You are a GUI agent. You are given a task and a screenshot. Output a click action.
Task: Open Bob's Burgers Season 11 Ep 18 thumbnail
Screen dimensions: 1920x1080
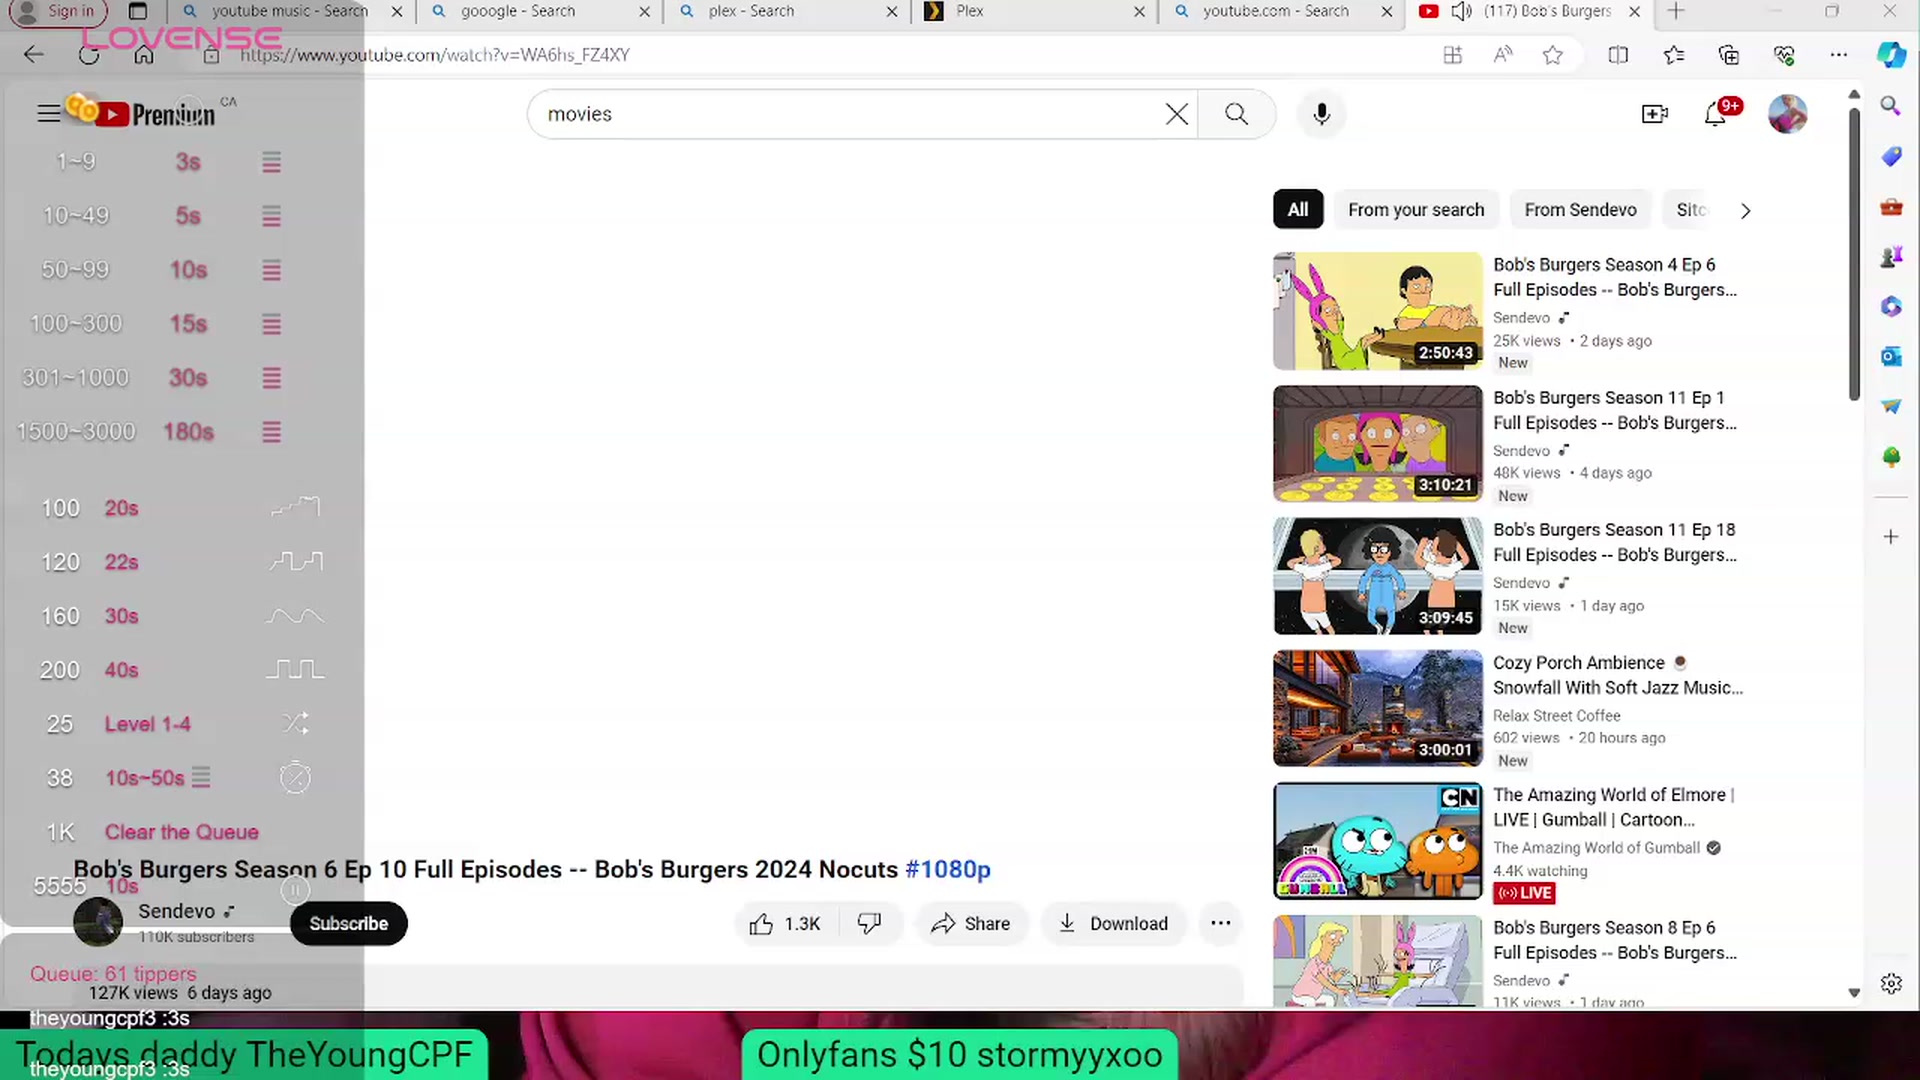tap(1377, 576)
